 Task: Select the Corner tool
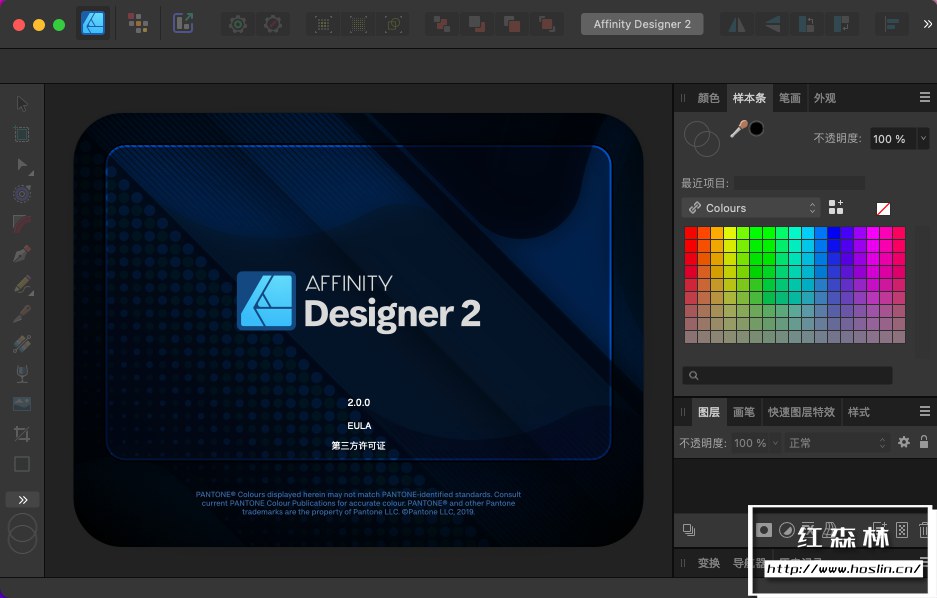click(22, 223)
